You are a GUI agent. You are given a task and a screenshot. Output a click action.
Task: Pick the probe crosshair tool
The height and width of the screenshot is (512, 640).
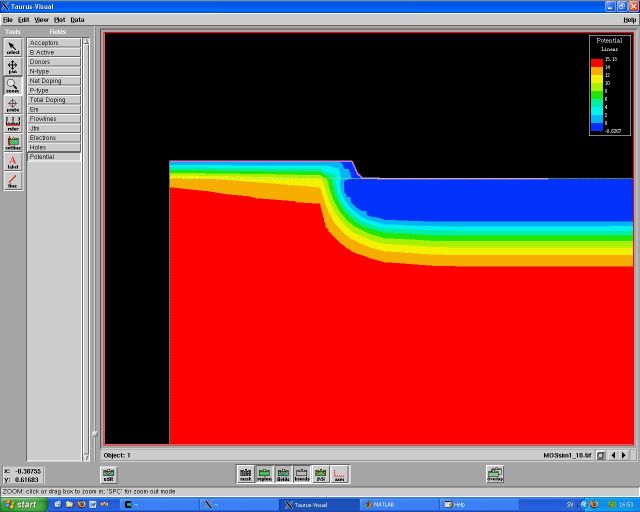13,105
